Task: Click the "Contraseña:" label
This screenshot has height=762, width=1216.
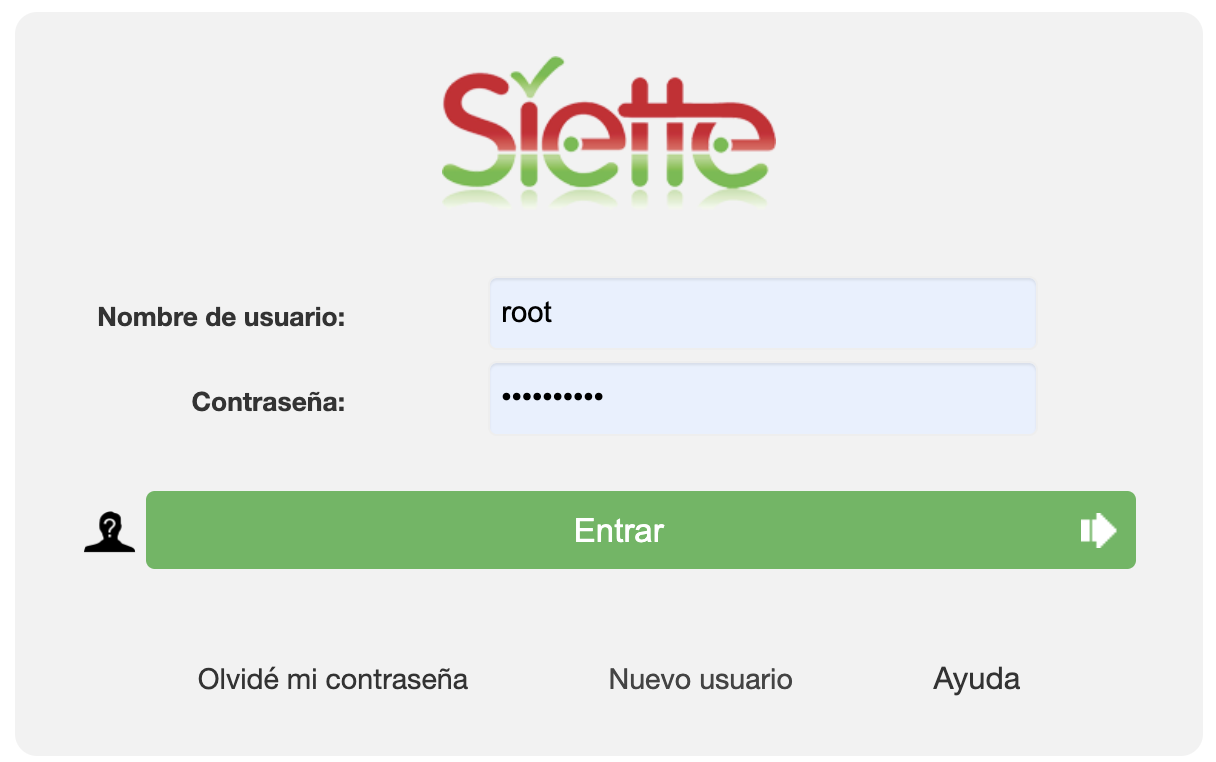Action: (x=268, y=402)
